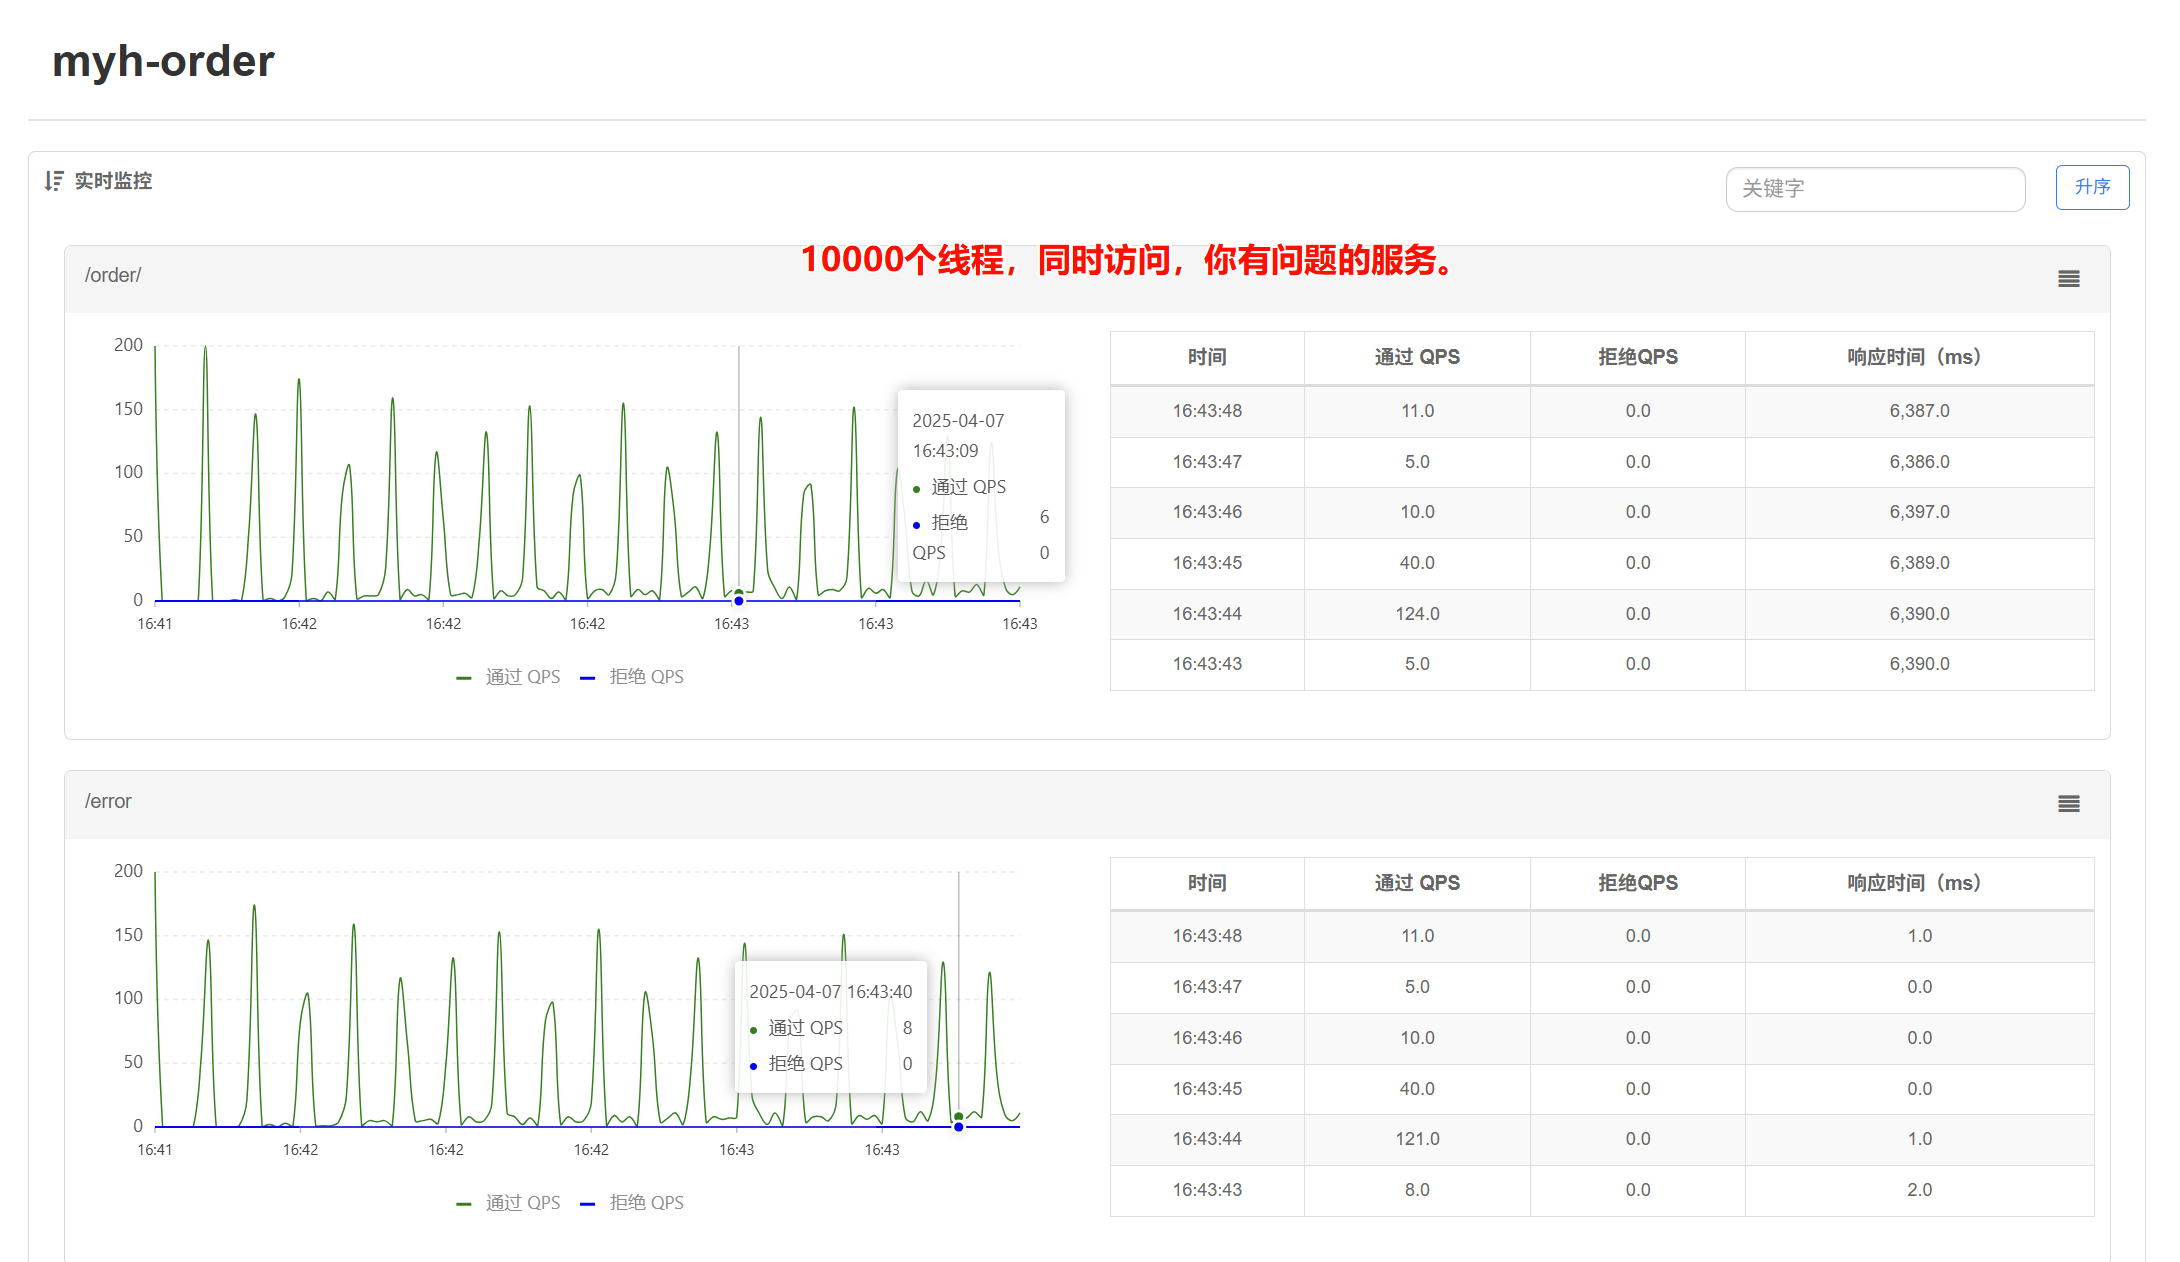Click the sort icon beside 实时监控
Viewport: 2180px width, 1262px height.
[x=54, y=181]
